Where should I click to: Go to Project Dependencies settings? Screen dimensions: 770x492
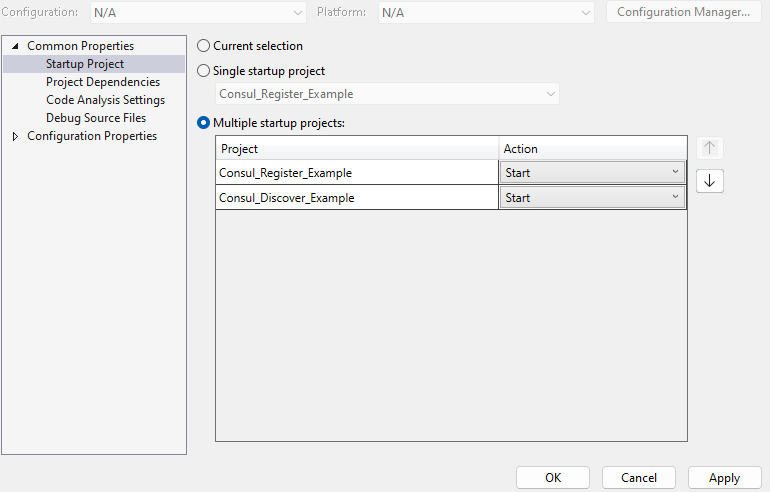[102, 82]
